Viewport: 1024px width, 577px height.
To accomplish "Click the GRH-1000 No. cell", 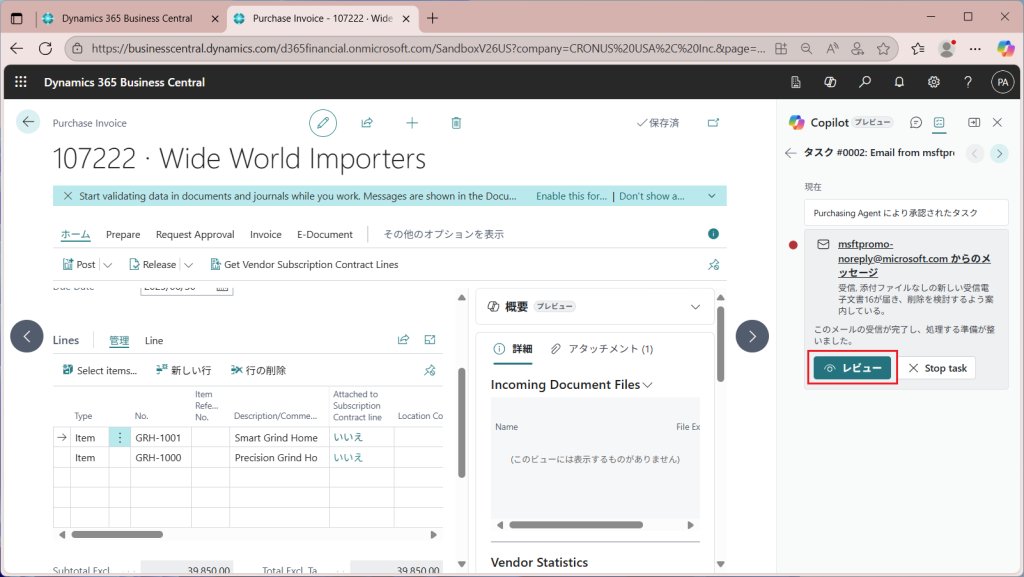I will pyautogui.click(x=161, y=458).
